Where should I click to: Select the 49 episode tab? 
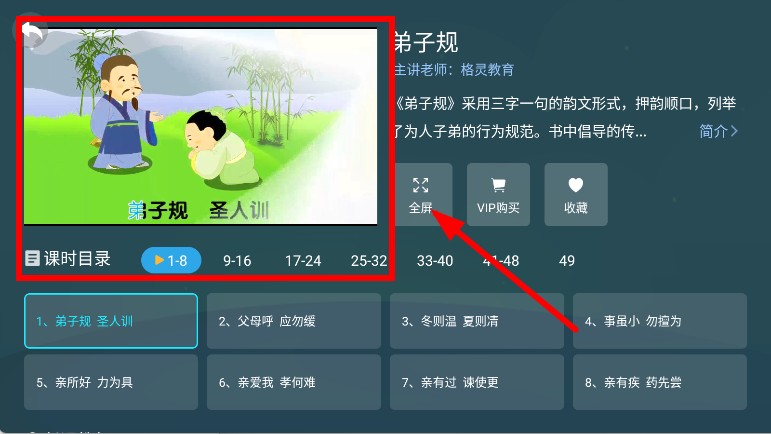click(x=566, y=260)
